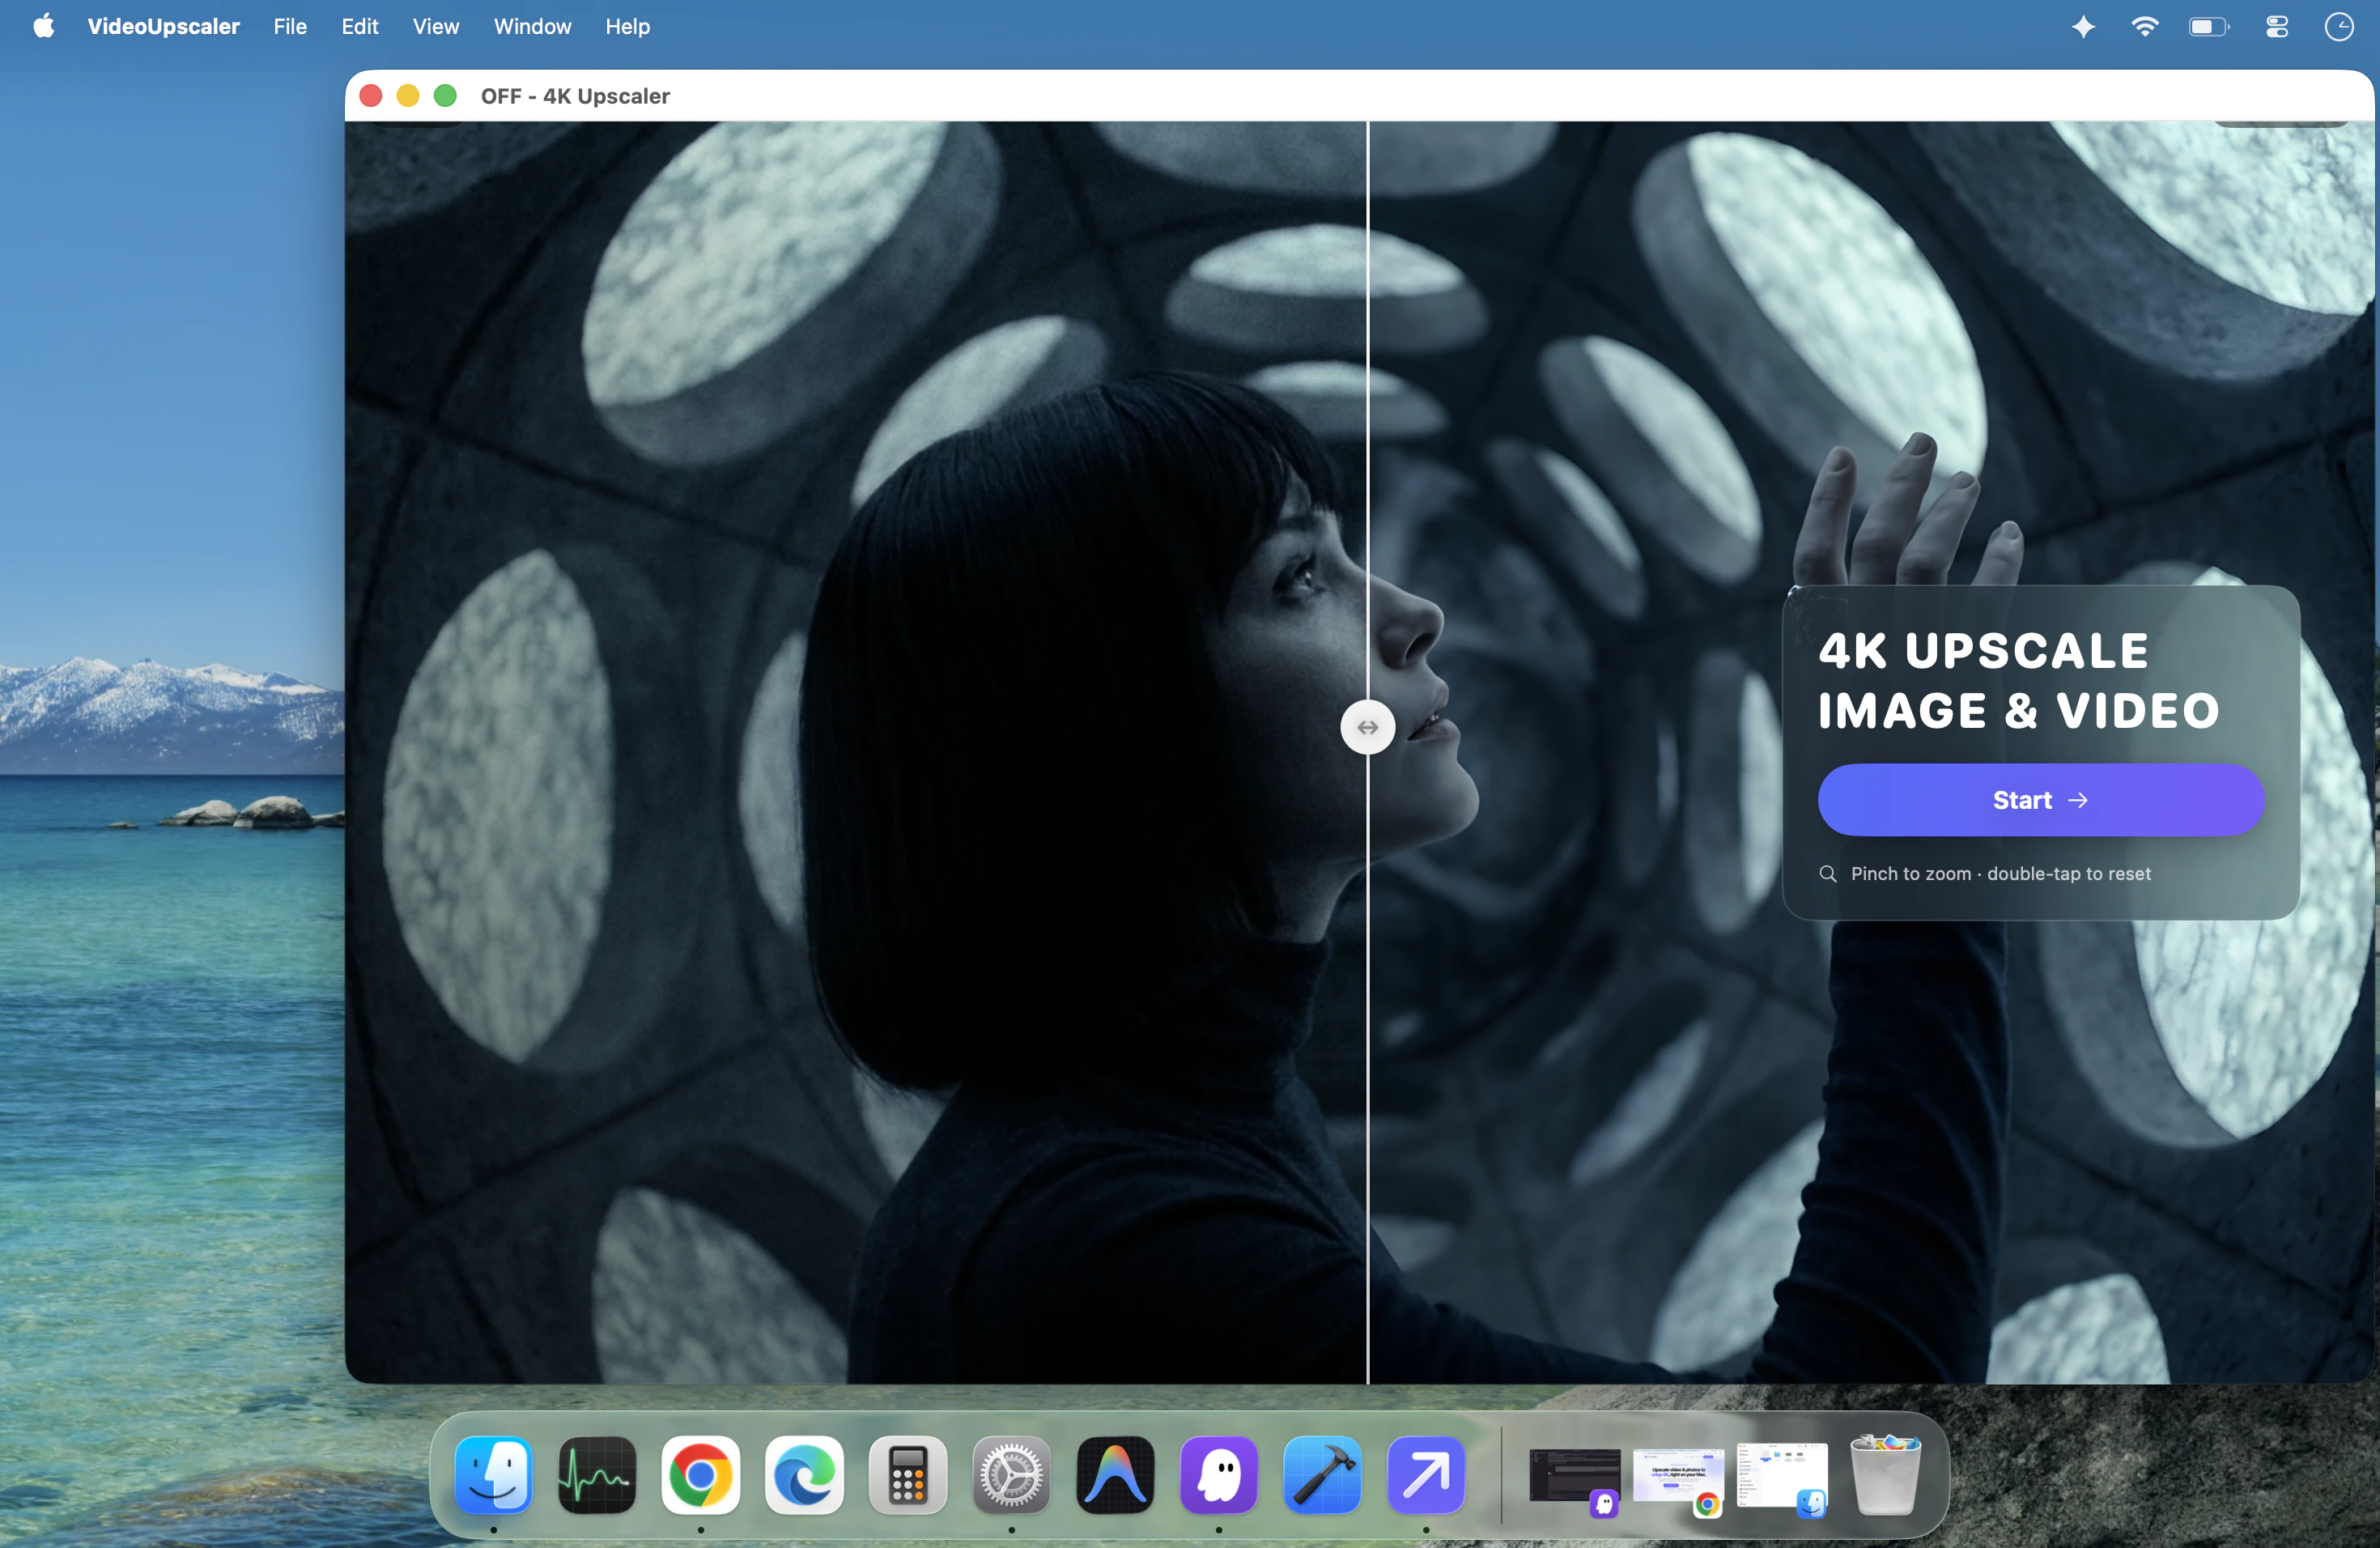Launch Calculator from the Dock
2380x1548 pixels.
908,1475
